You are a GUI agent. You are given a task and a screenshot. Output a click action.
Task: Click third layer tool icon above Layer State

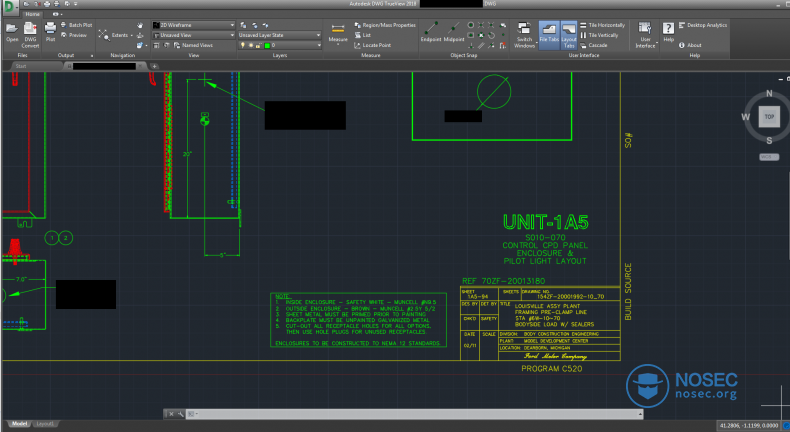tap(266, 25)
